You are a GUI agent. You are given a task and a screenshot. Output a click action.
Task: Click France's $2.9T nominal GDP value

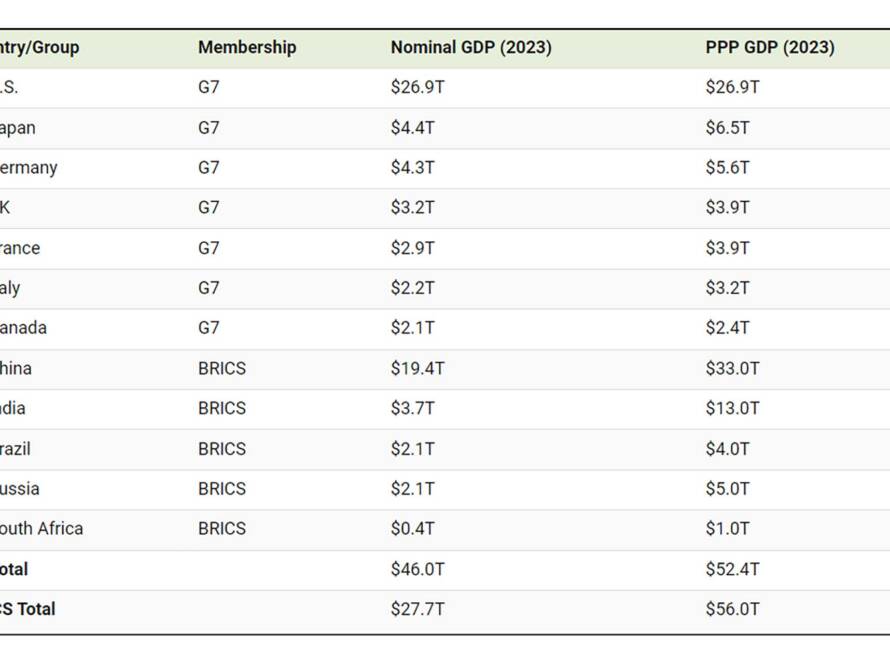412,248
